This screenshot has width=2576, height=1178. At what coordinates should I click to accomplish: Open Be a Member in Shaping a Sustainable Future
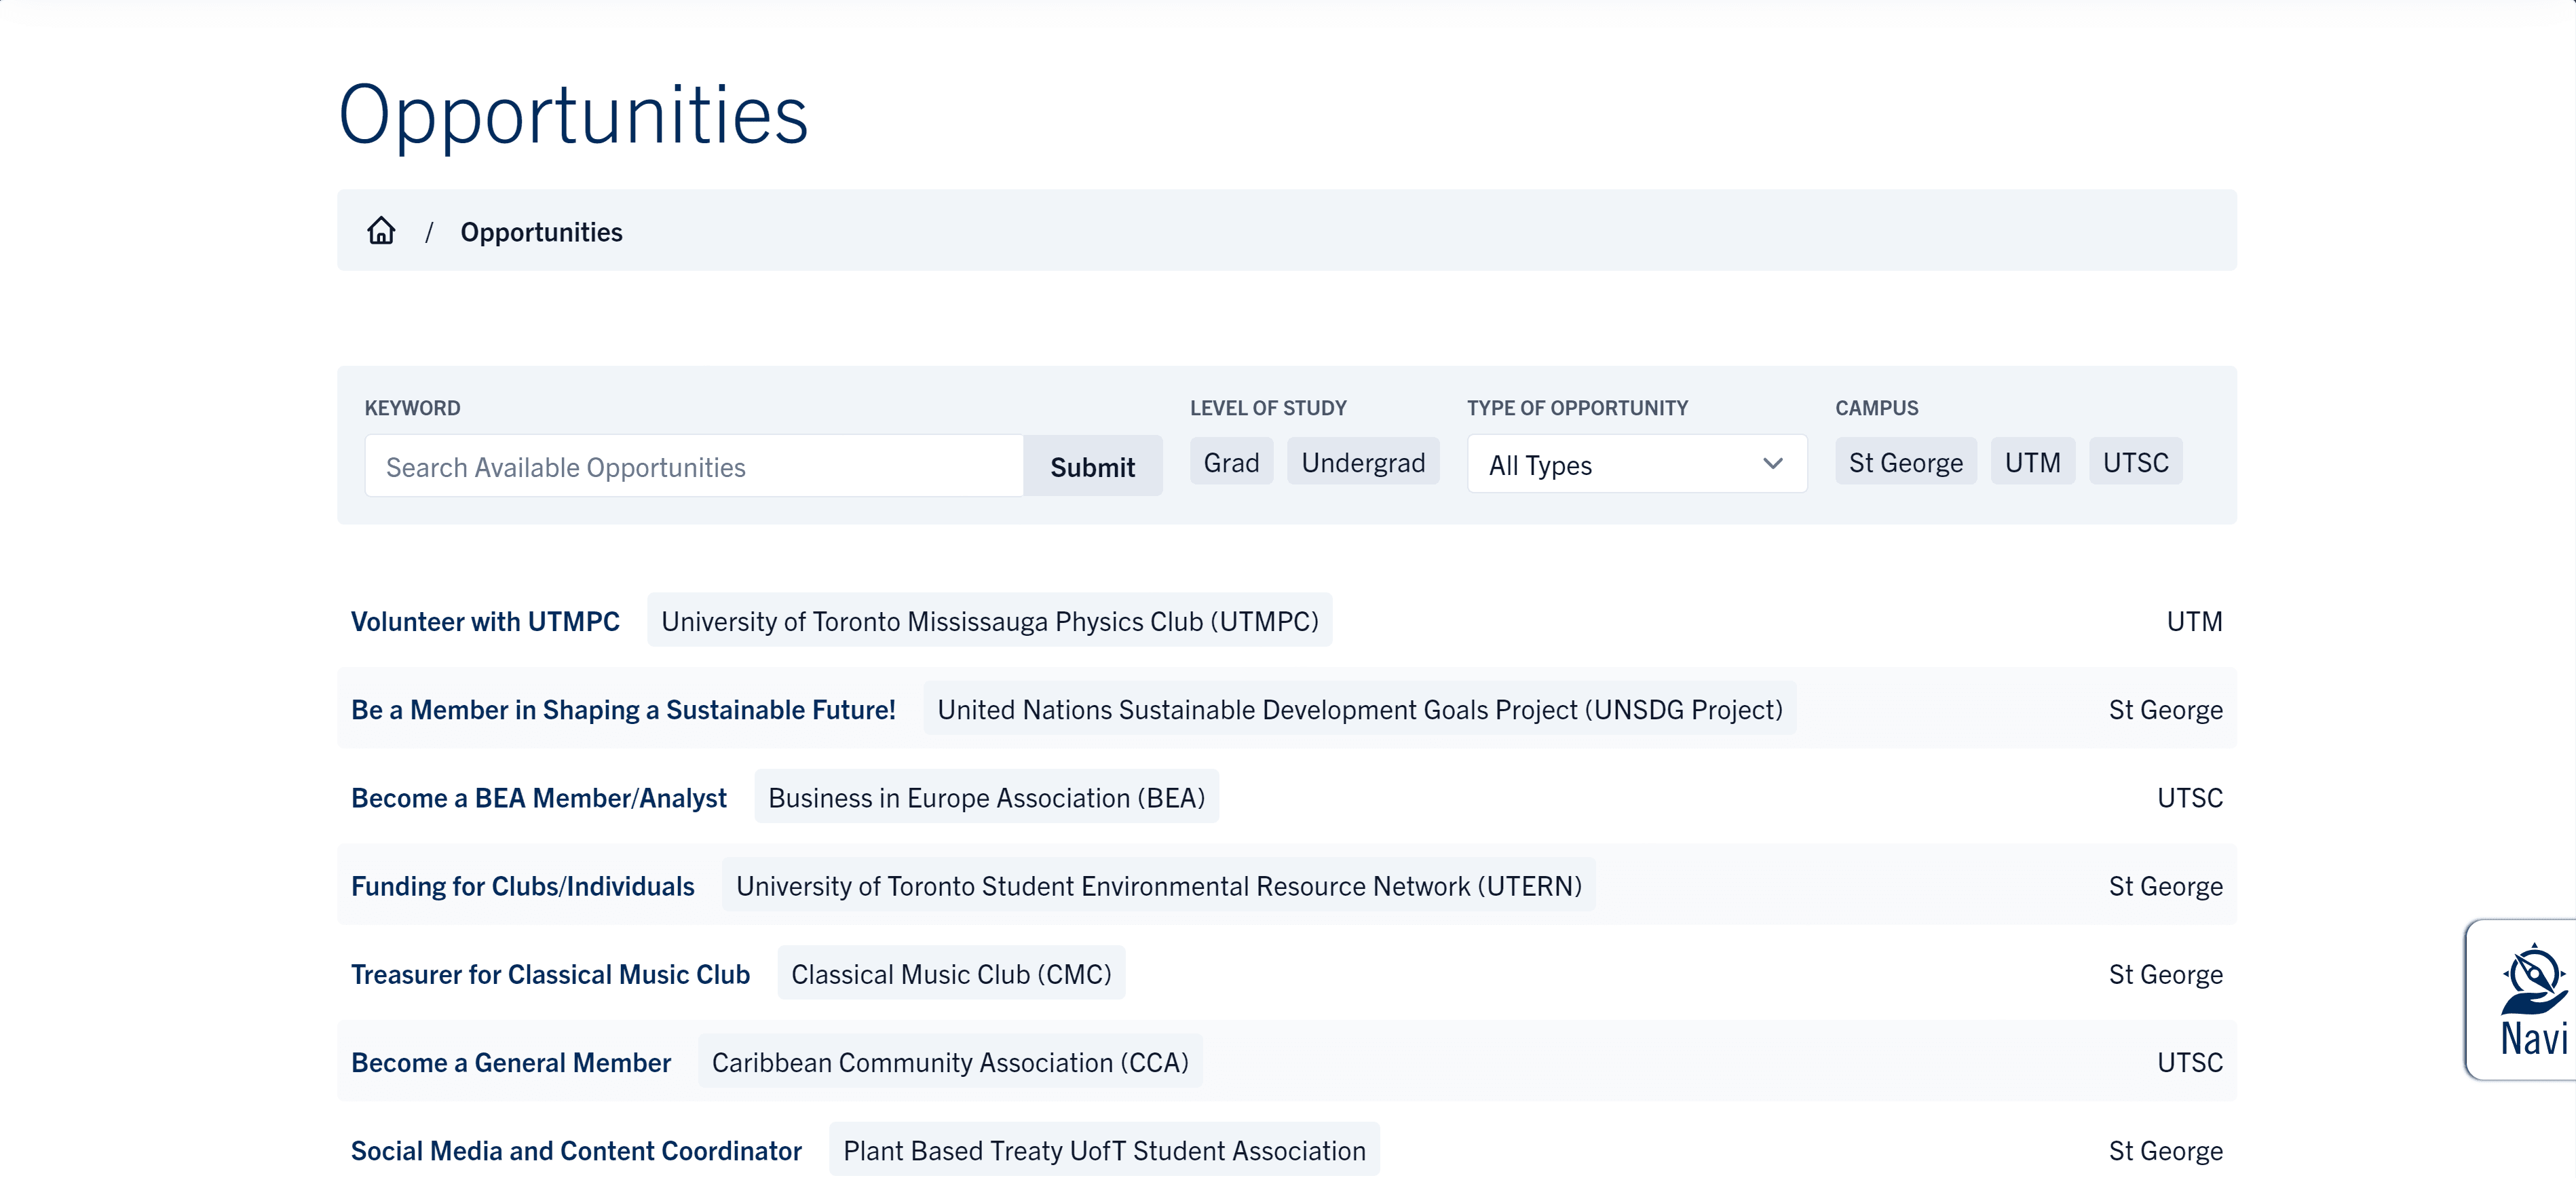pos(623,709)
